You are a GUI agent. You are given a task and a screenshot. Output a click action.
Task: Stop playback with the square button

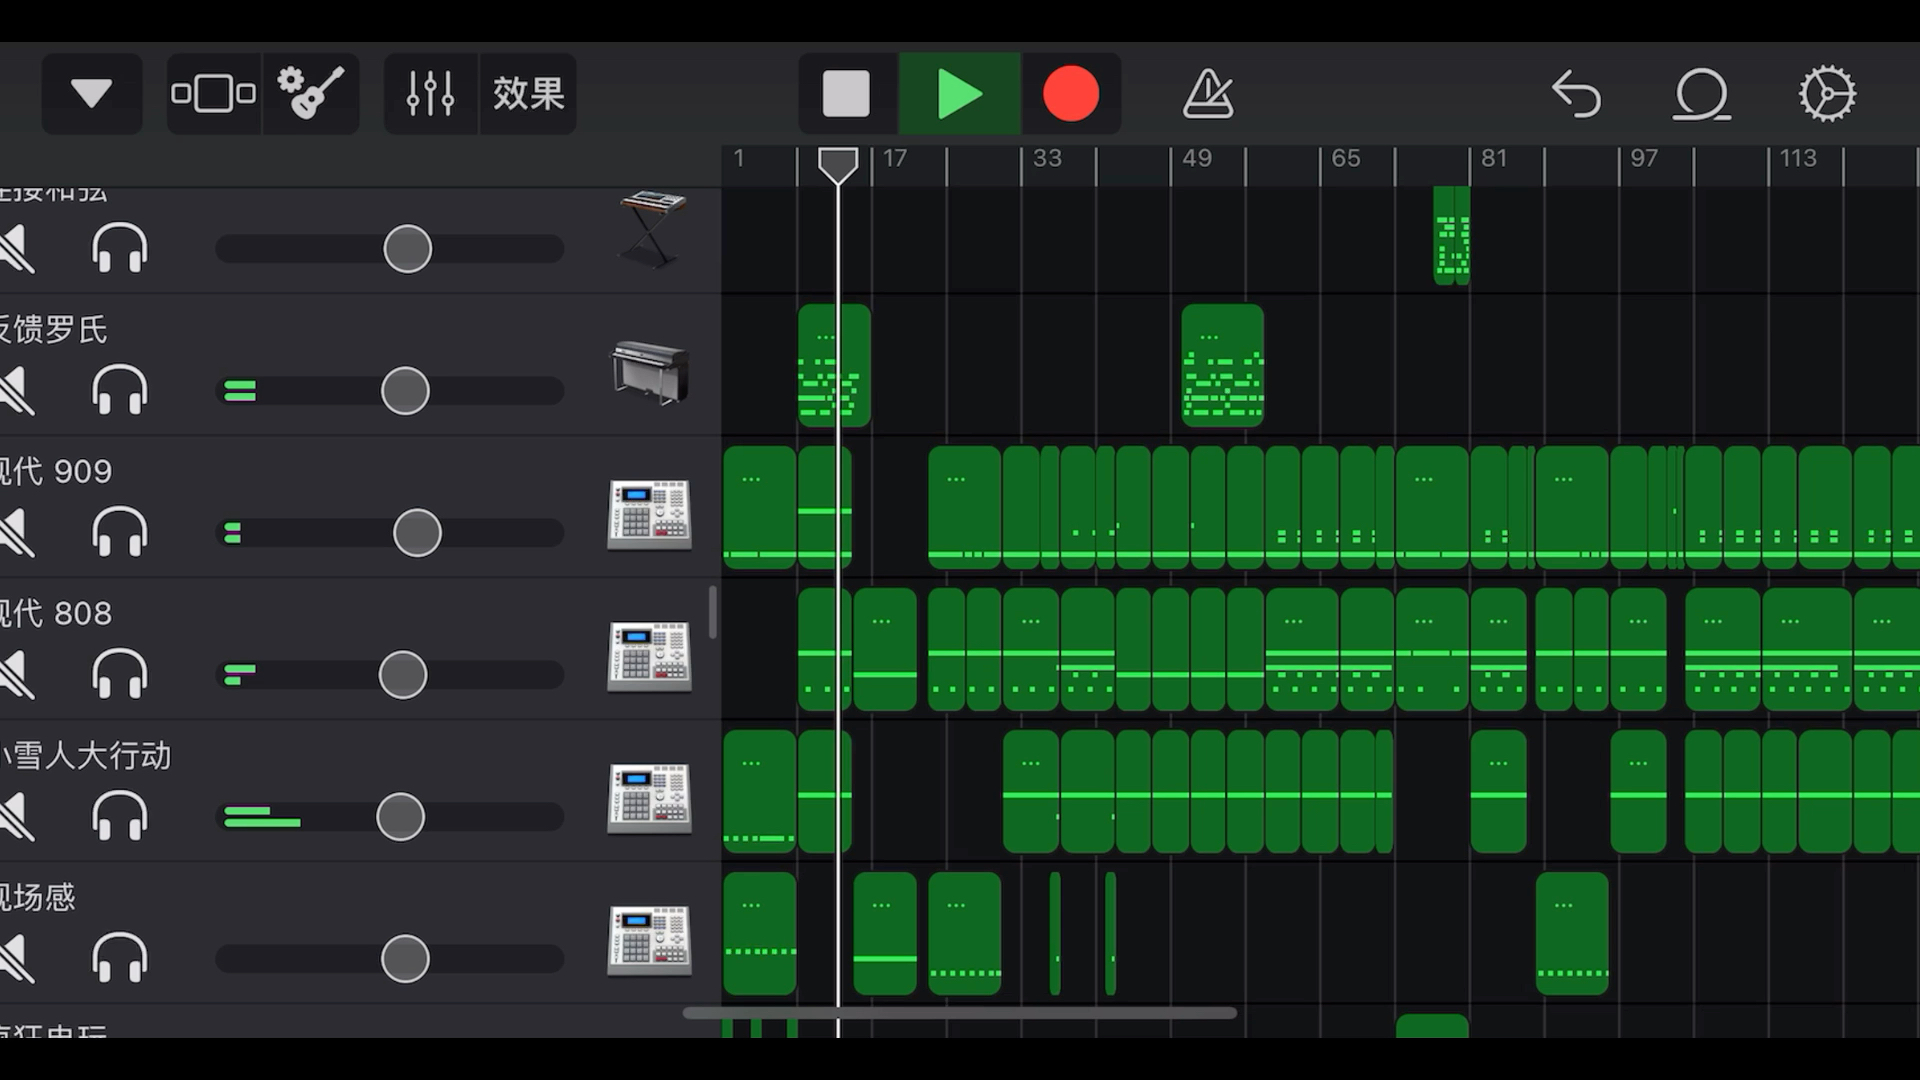(846, 94)
